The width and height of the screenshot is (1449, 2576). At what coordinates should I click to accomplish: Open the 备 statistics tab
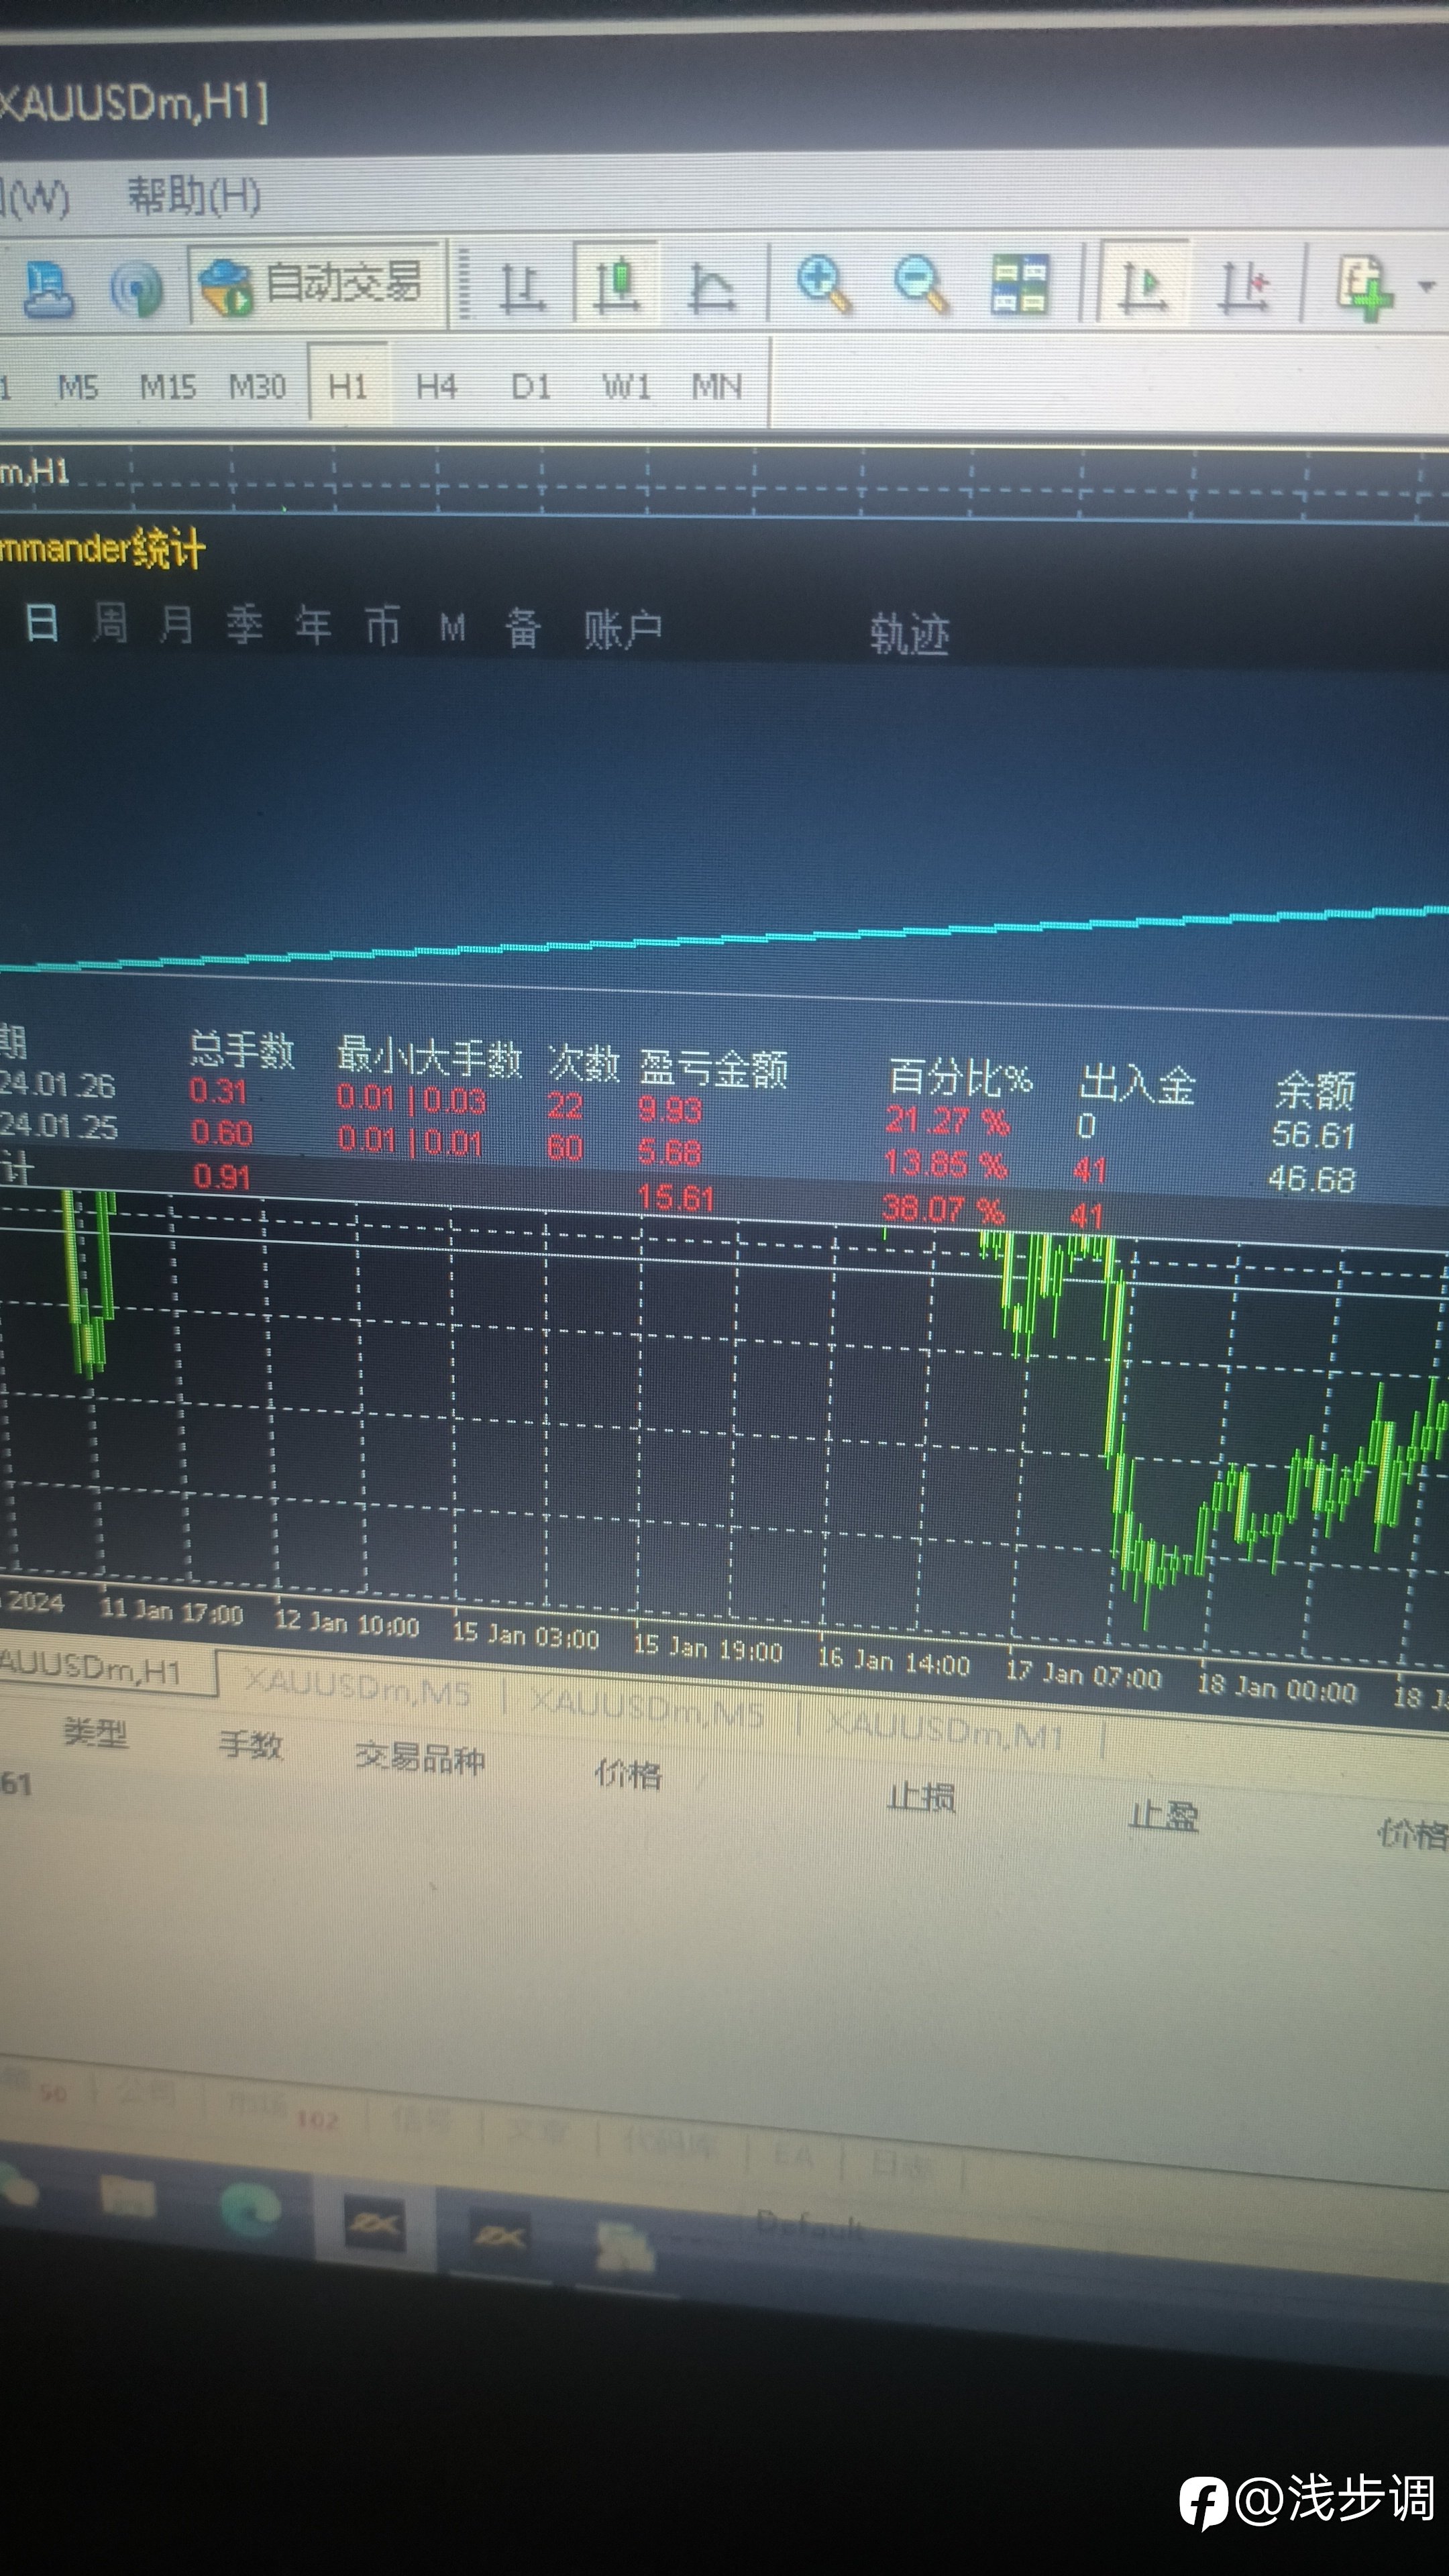523,630
